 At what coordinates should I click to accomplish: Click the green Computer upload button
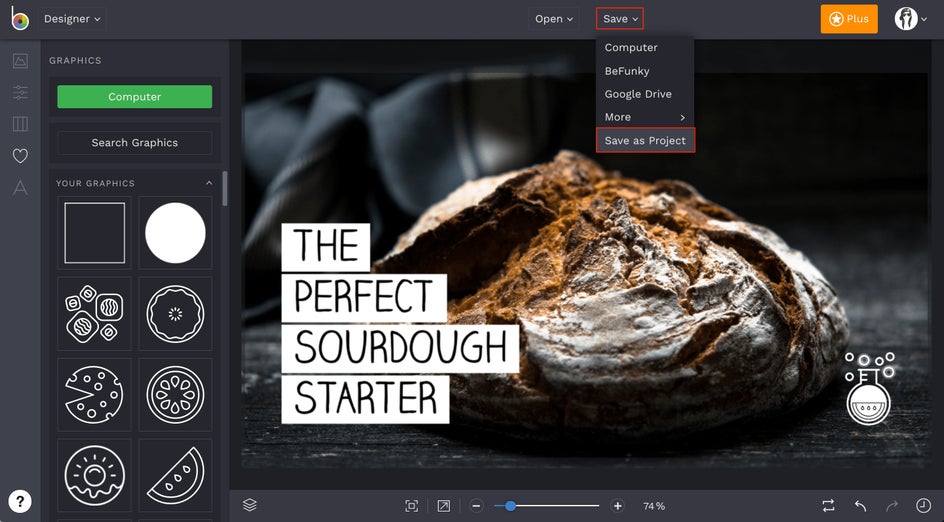pyautogui.click(x=134, y=97)
